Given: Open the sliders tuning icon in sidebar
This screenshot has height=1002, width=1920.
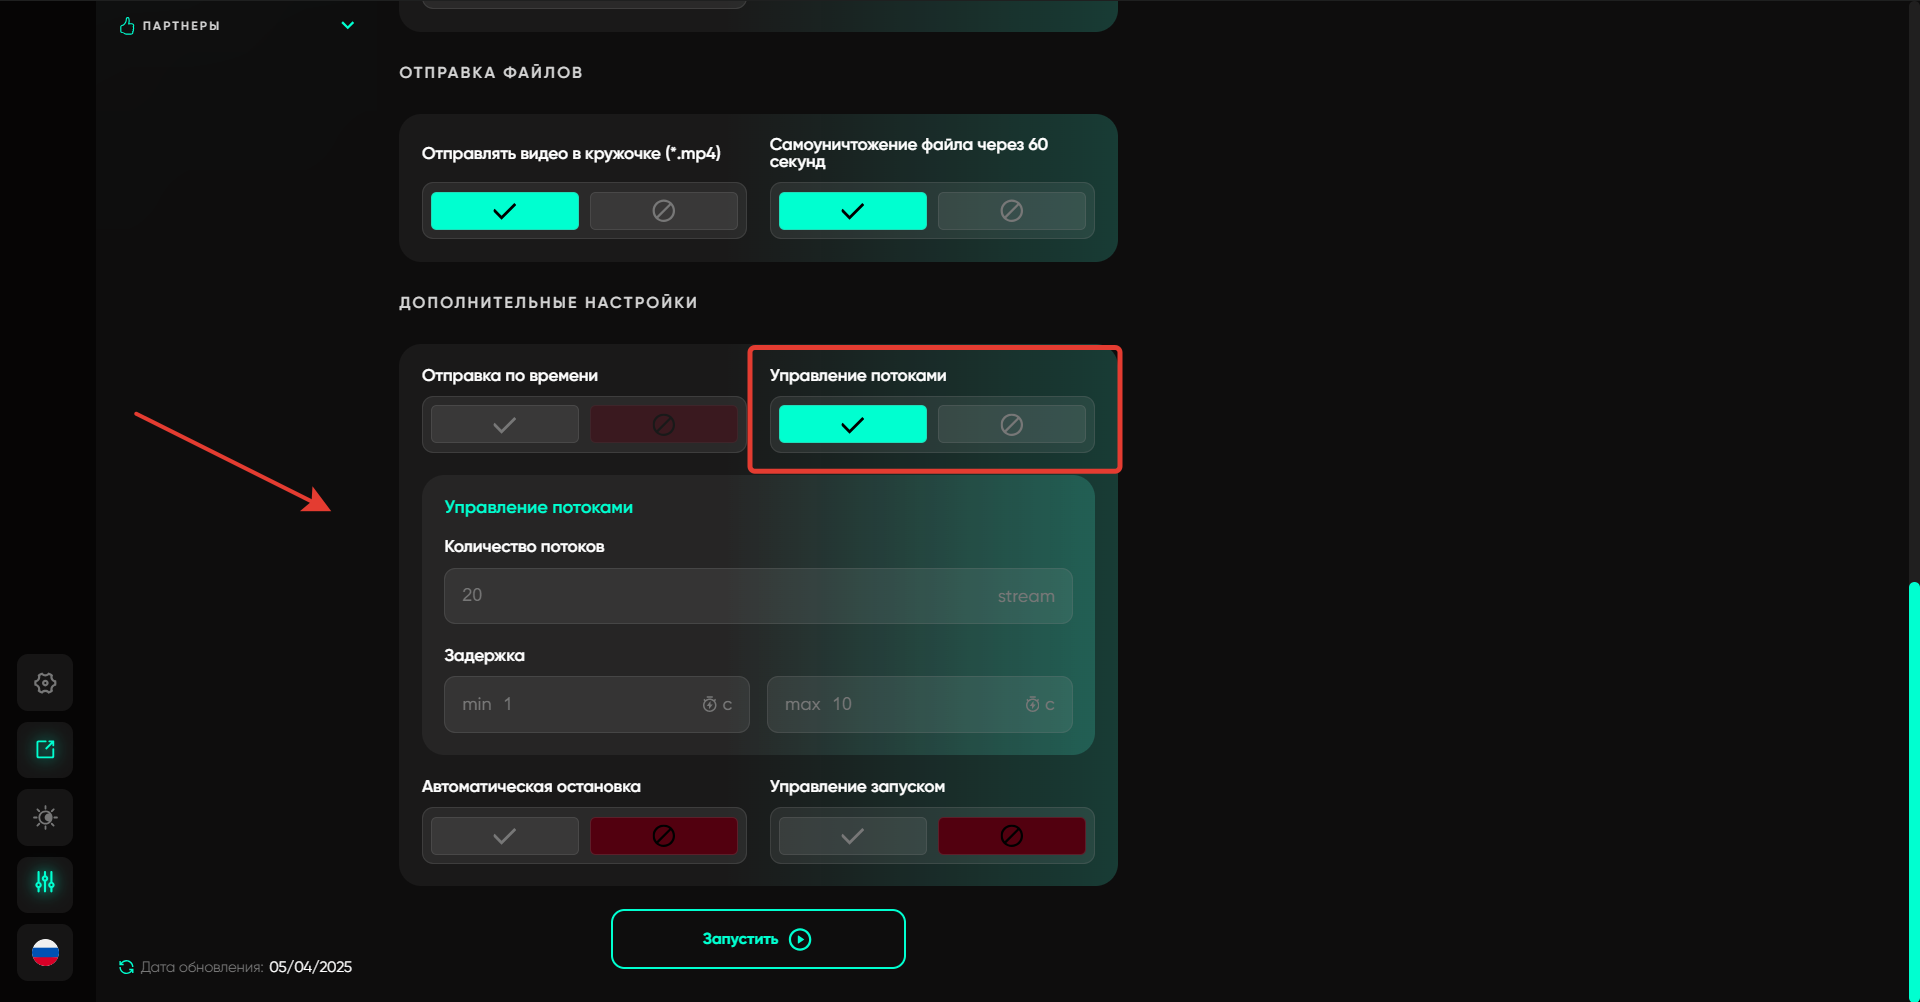Looking at the screenshot, I should 45,883.
